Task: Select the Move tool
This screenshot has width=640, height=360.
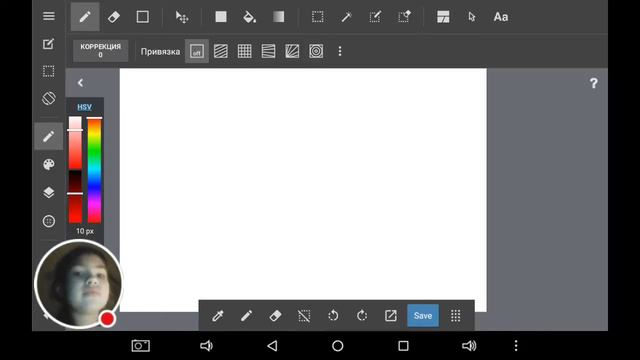Action: pyautogui.click(x=181, y=17)
